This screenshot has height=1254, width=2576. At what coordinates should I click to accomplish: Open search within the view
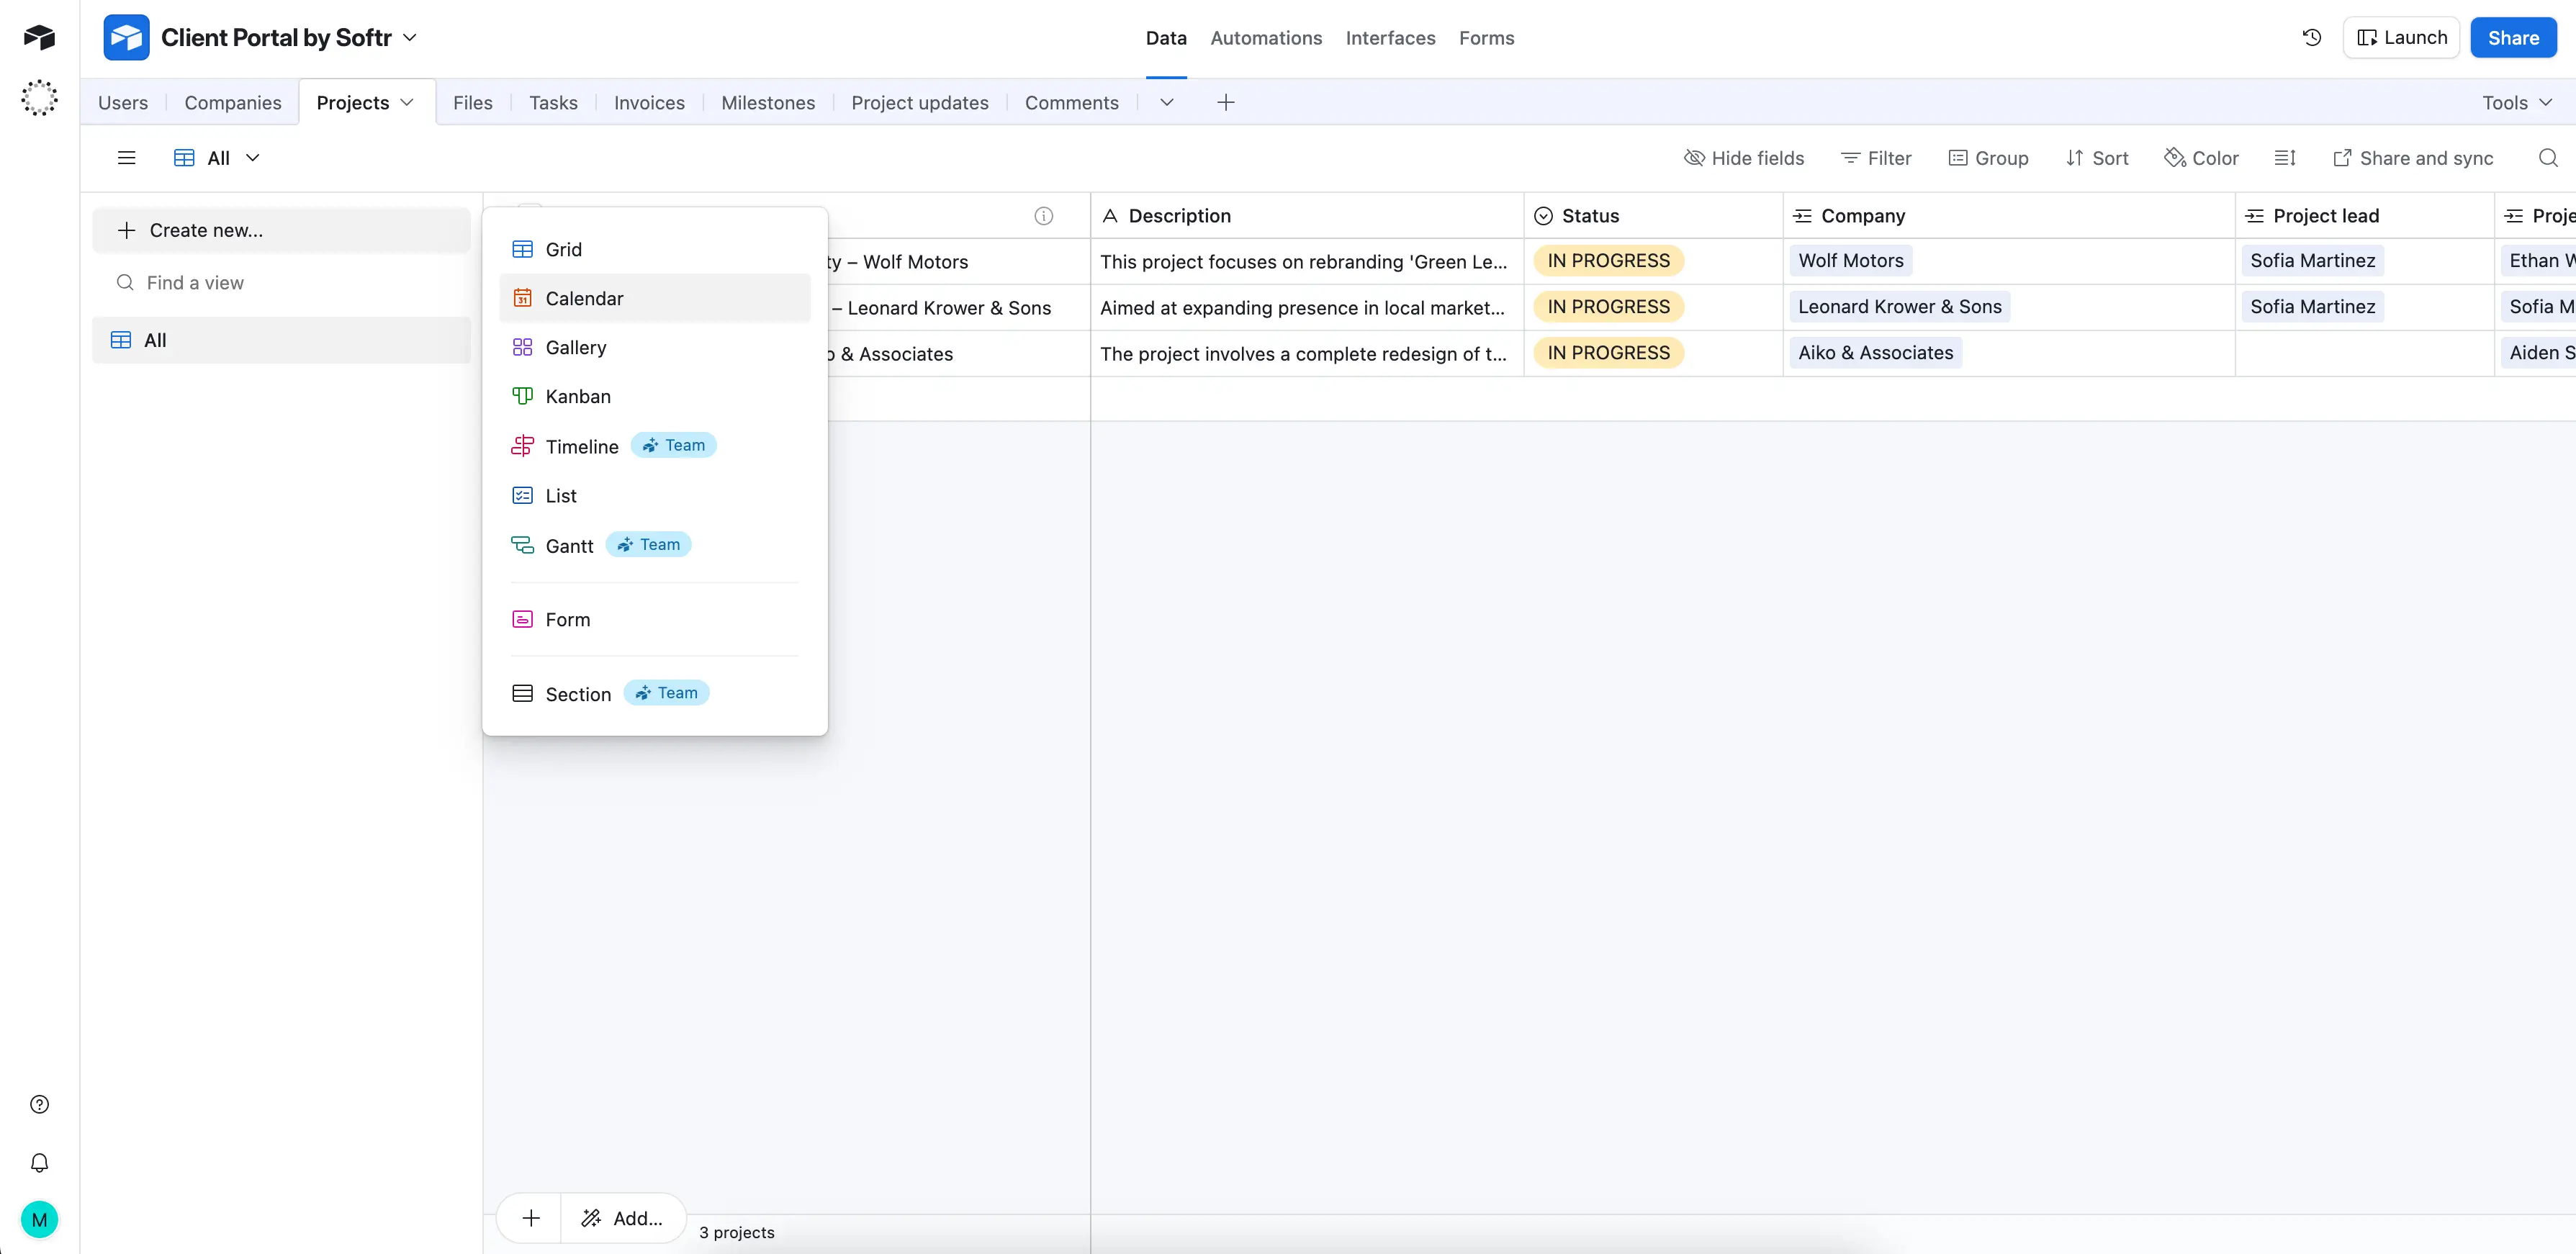point(2548,157)
